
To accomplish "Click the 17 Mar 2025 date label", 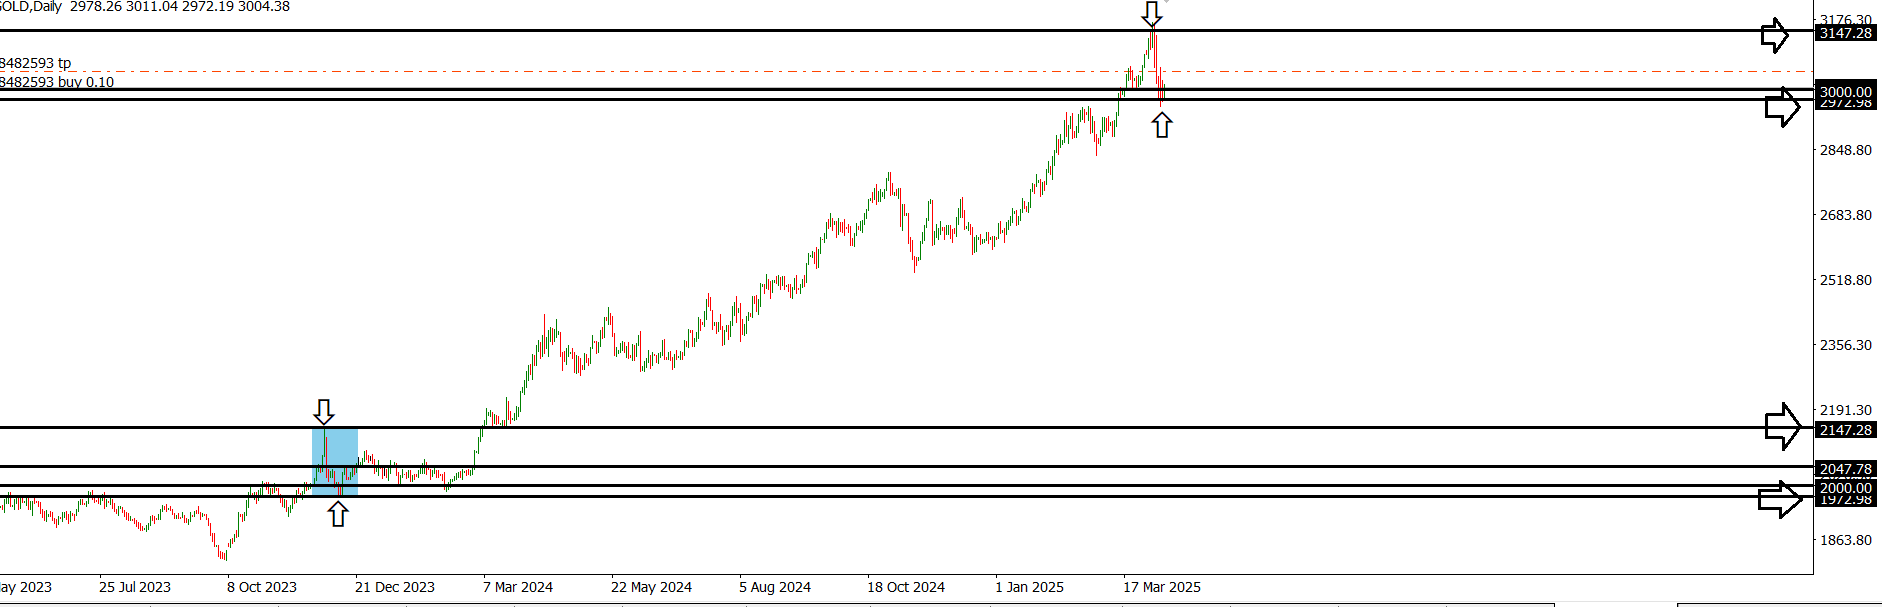I will pyautogui.click(x=1162, y=587).
